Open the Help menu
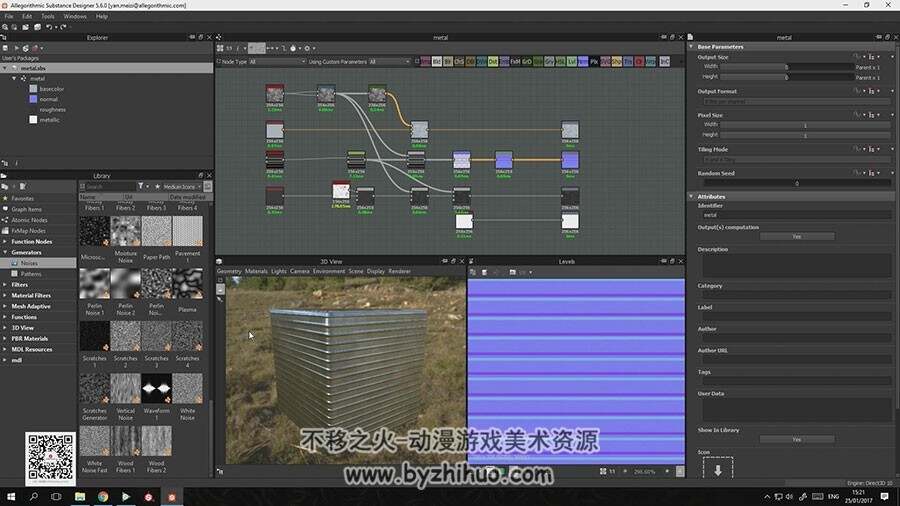 point(102,17)
